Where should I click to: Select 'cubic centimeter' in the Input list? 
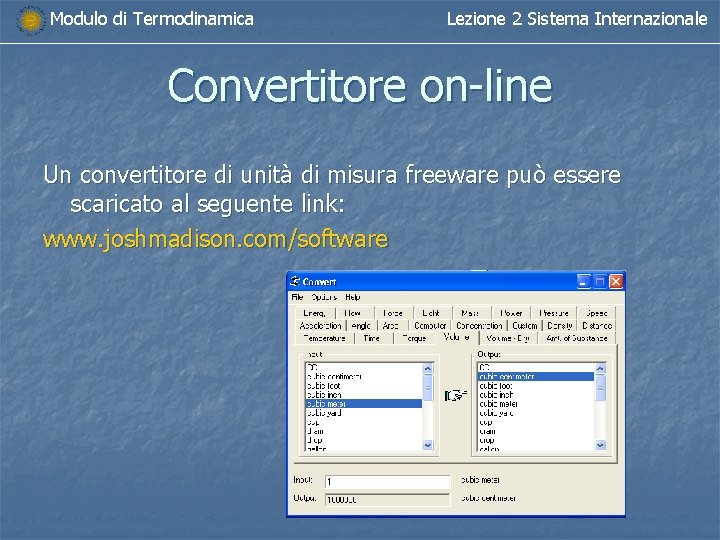[x=364, y=377]
